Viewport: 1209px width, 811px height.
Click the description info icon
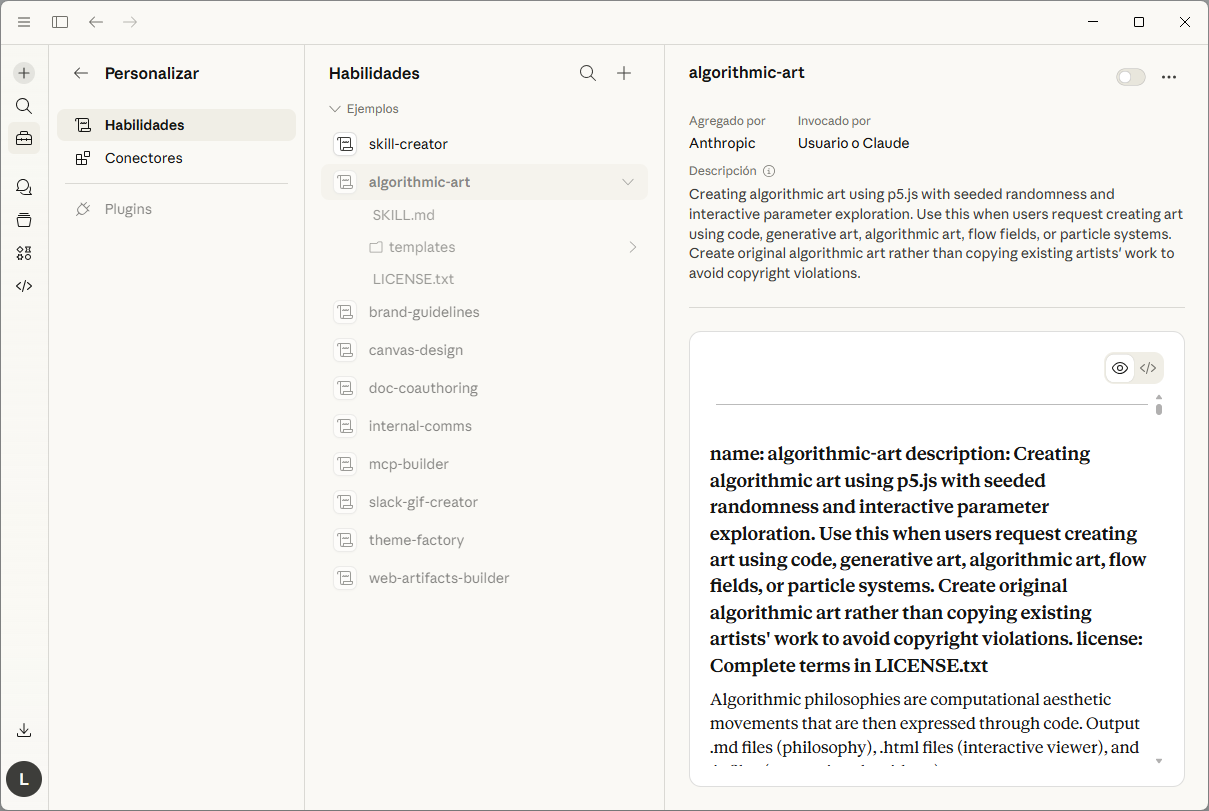pos(769,171)
